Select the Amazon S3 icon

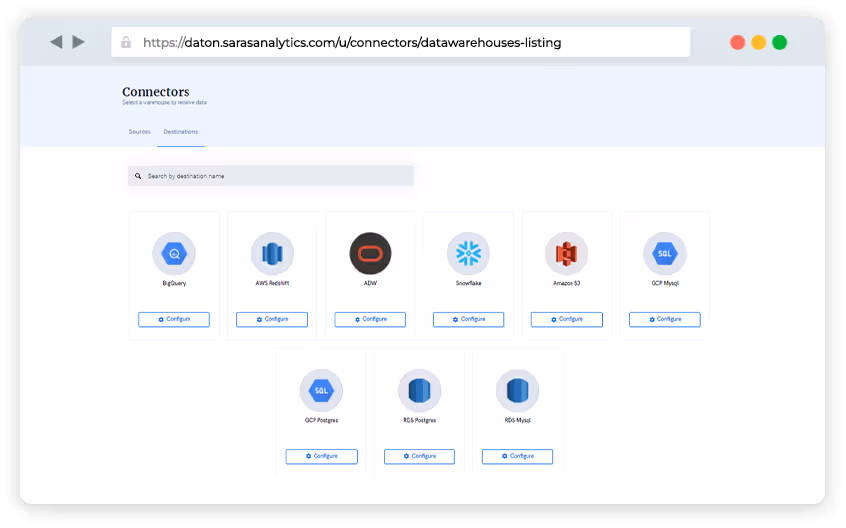(567, 253)
